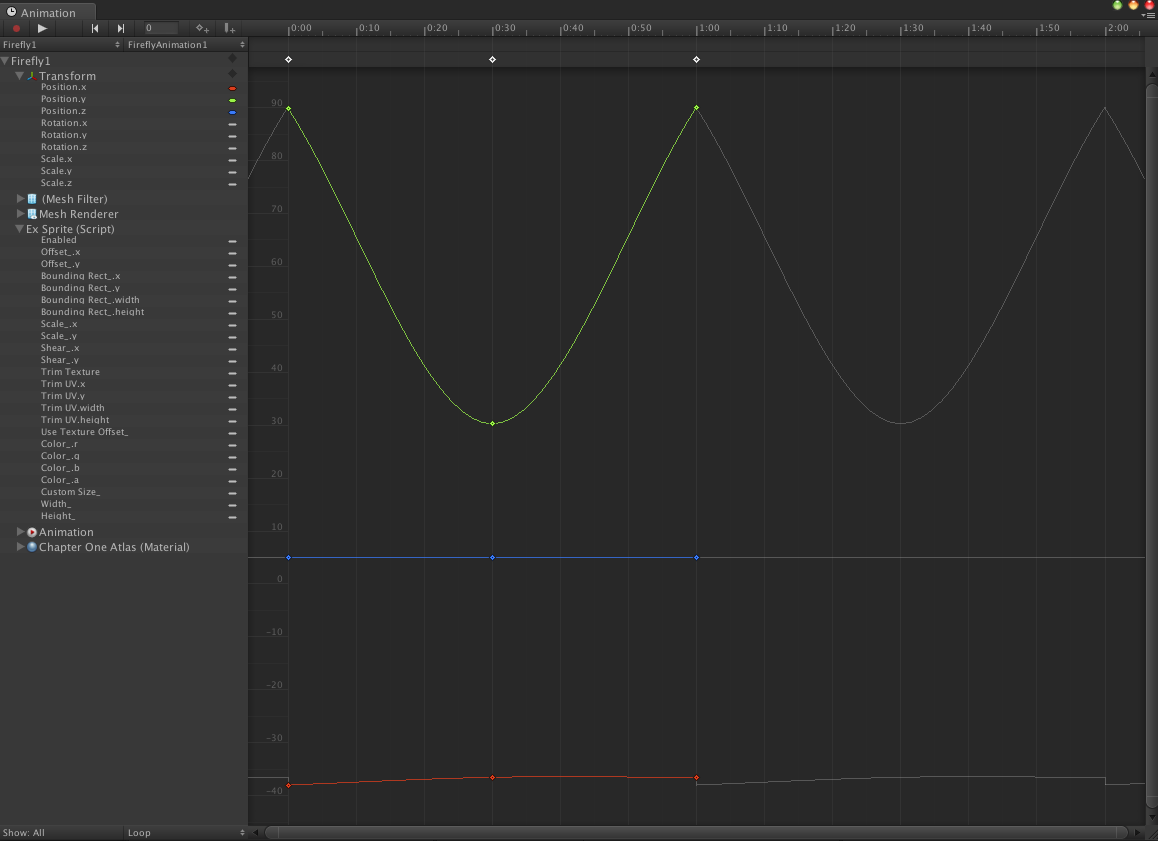Play the animation clip
The image size is (1158, 841).
(42, 28)
